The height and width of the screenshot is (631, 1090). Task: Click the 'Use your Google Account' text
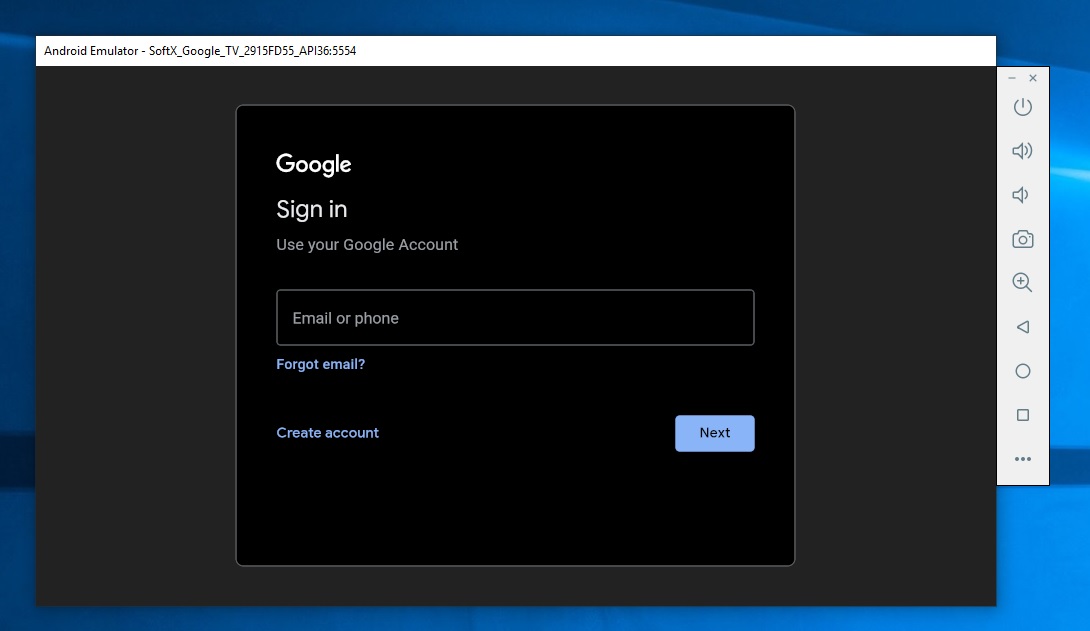[x=367, y=245]
